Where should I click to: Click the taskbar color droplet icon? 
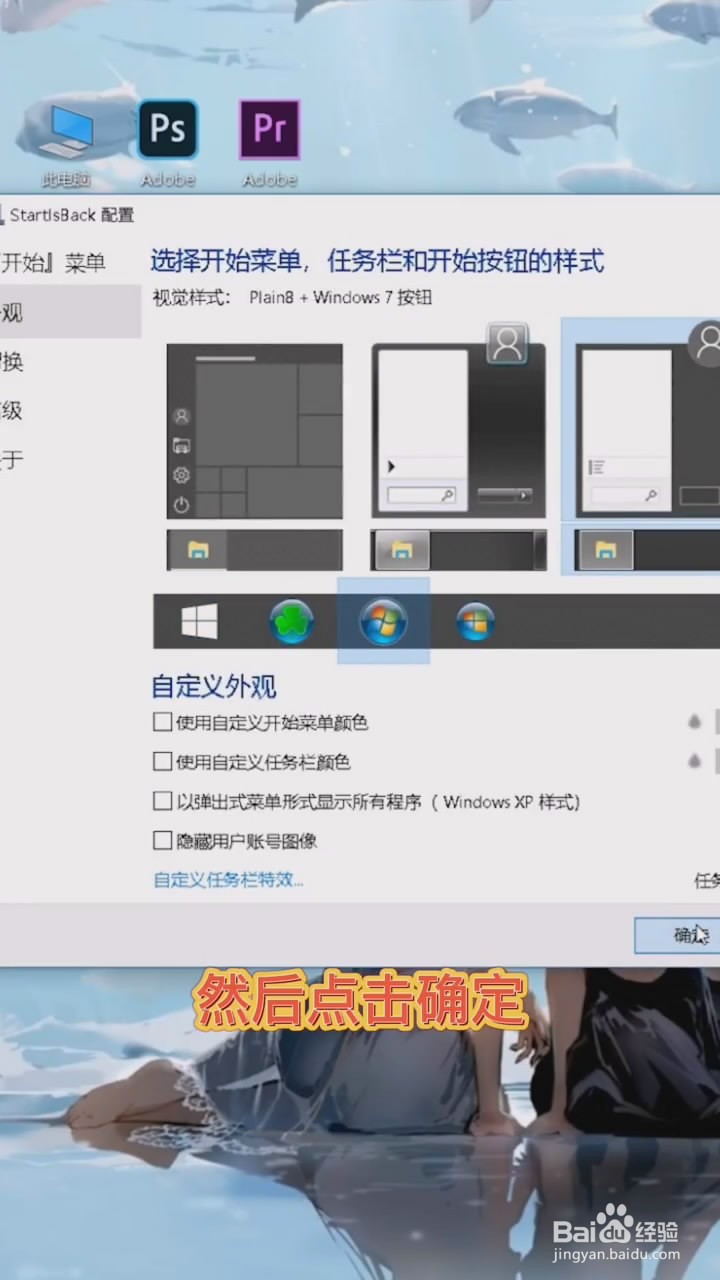[x=694, y=762]
